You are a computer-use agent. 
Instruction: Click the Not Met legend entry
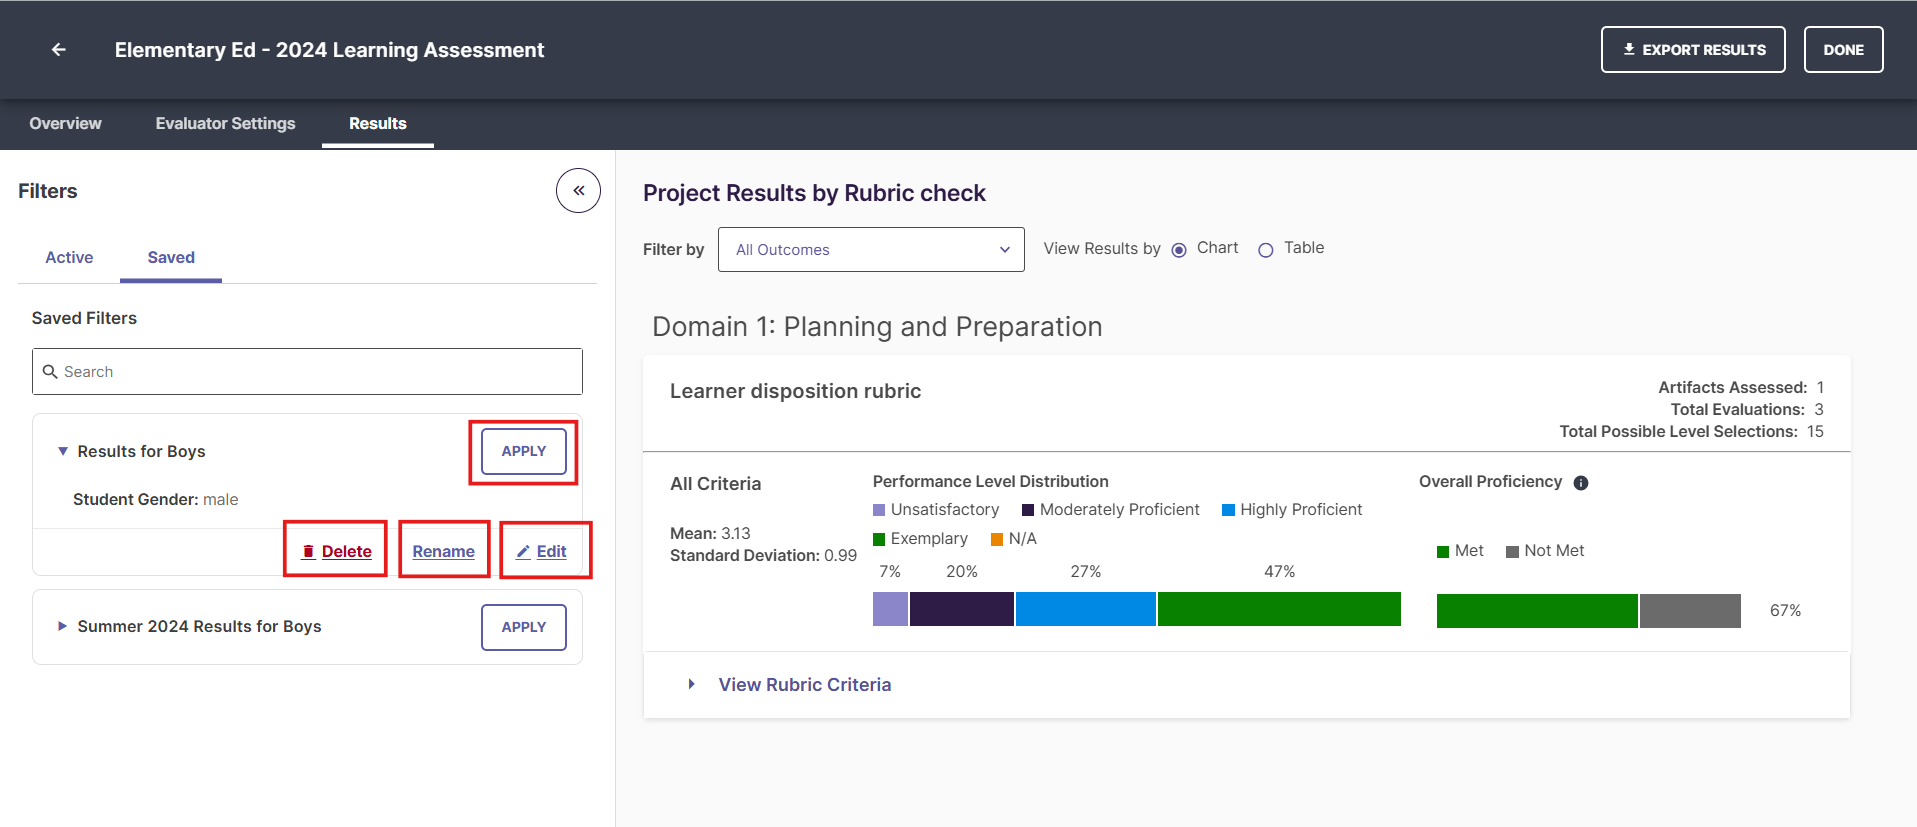(1545, 551)
